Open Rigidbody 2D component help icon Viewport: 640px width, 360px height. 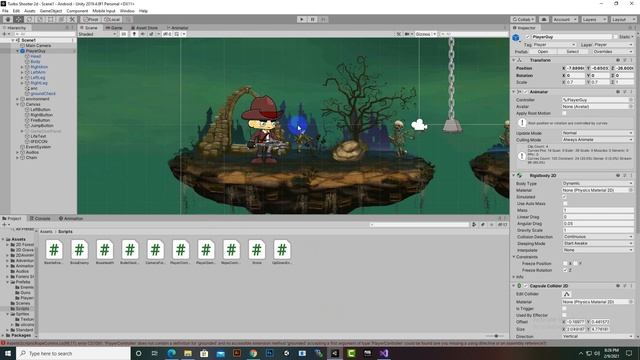618,176
